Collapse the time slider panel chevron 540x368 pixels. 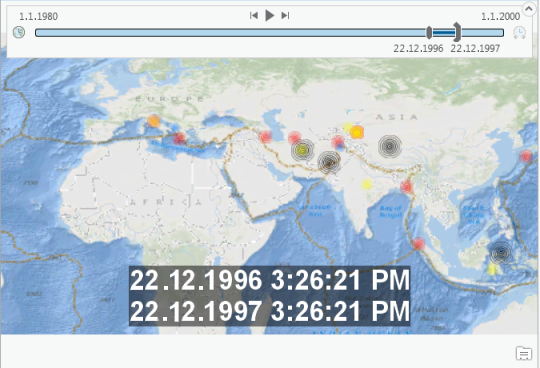tap(529, 9)
